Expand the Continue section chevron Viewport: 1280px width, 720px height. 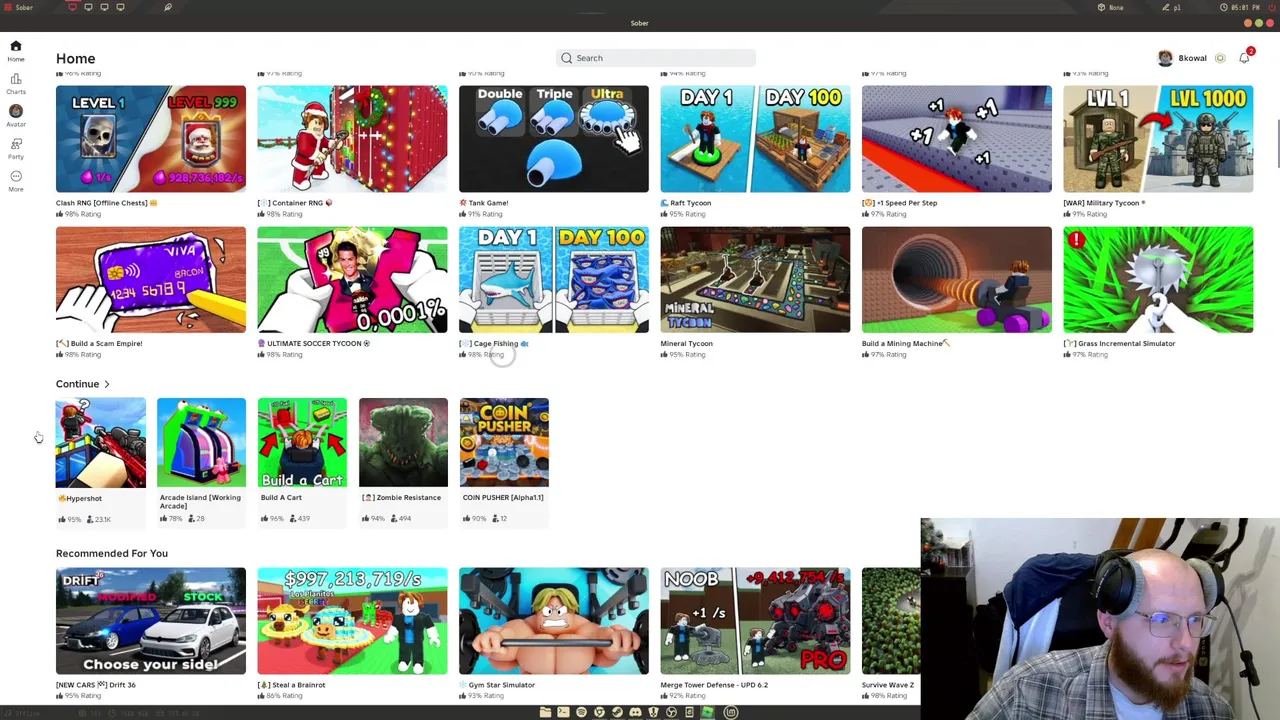[x=107, y=384]
